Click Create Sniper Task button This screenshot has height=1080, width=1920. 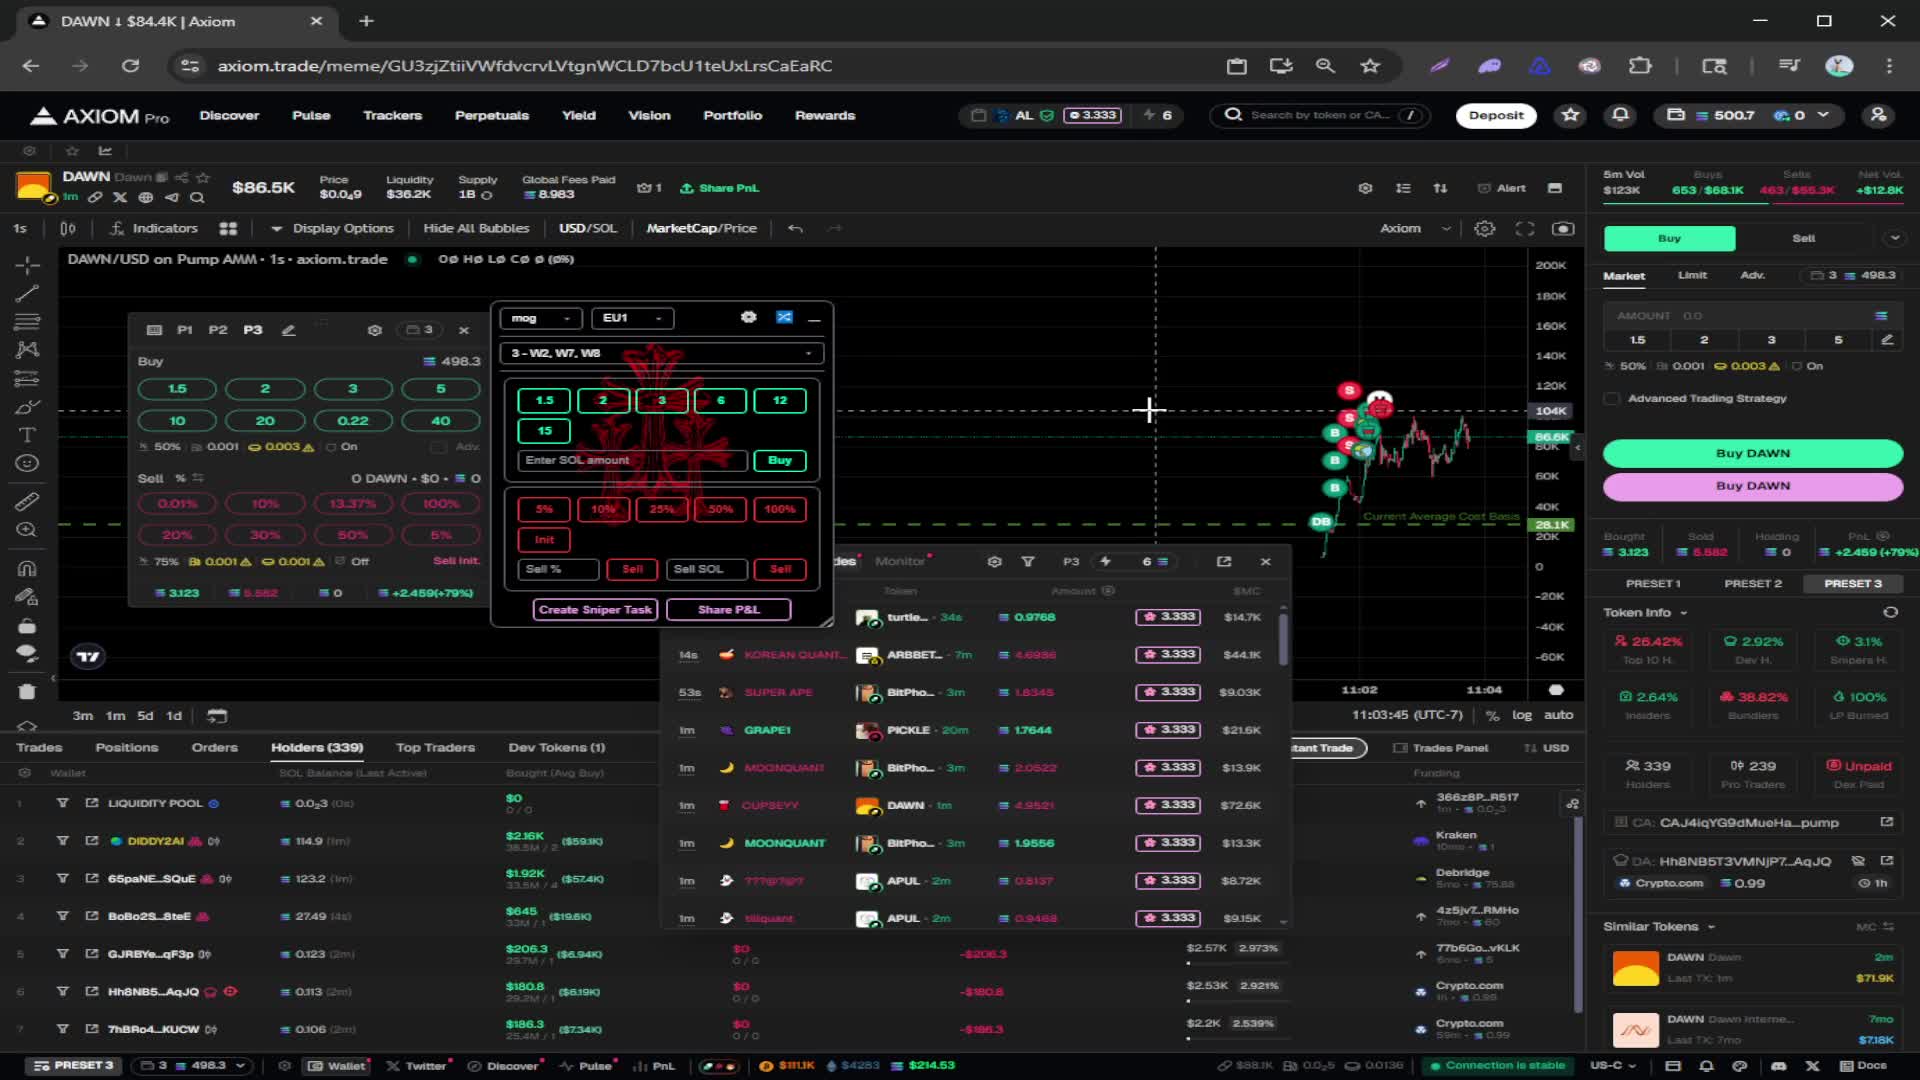tap(595, 609)
